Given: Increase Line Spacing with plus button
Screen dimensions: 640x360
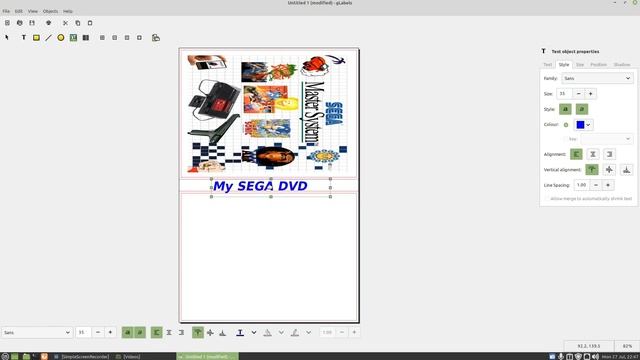Looking at the screenshot, I should coord(608,185).
